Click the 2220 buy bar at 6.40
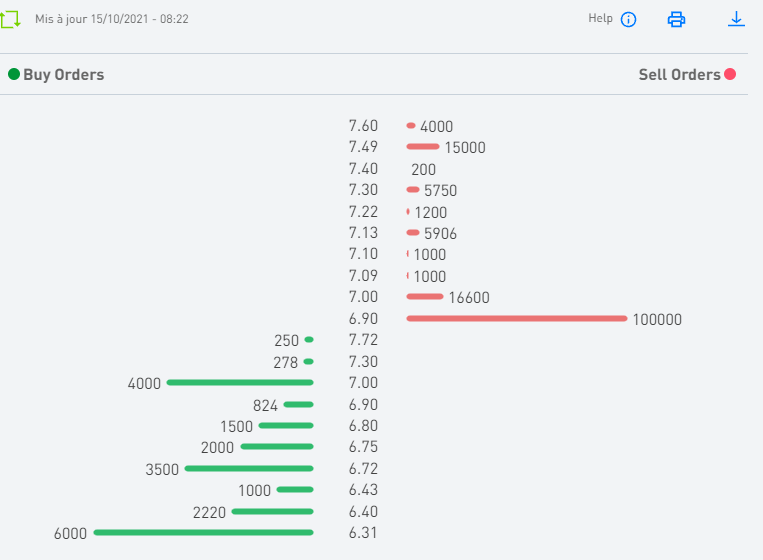The width and height of the screenshot is (763, 560). pyautogui.click(x=272, y=512)
